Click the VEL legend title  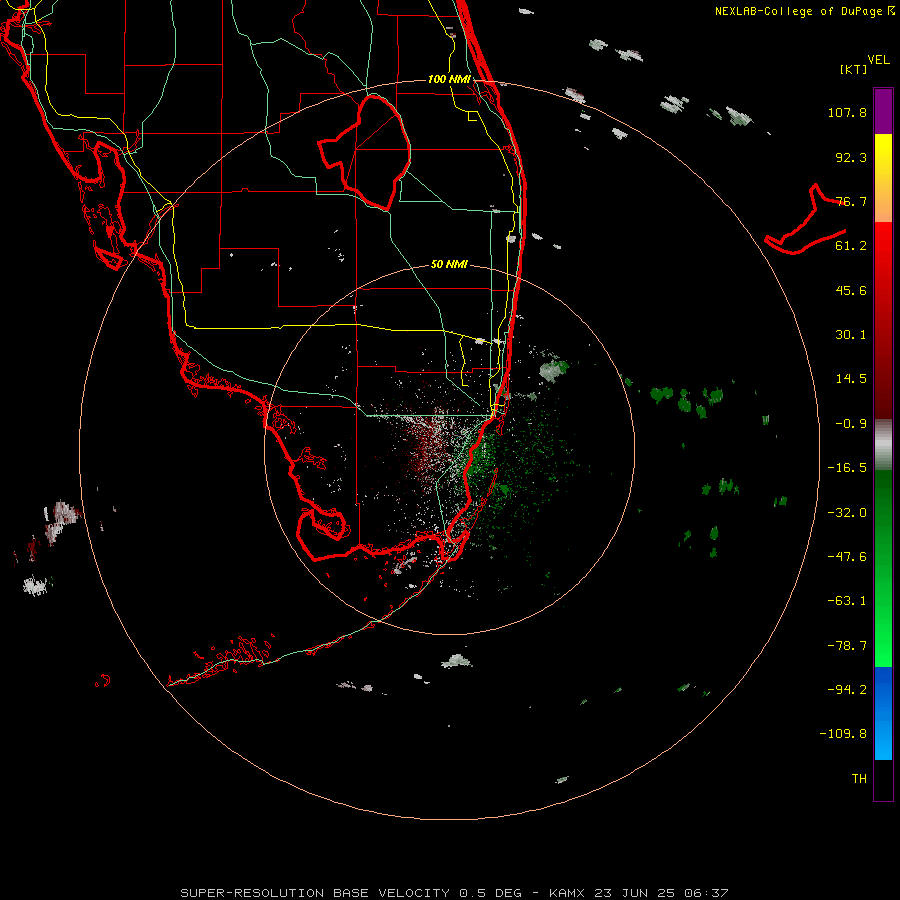(x=878, y=60)
